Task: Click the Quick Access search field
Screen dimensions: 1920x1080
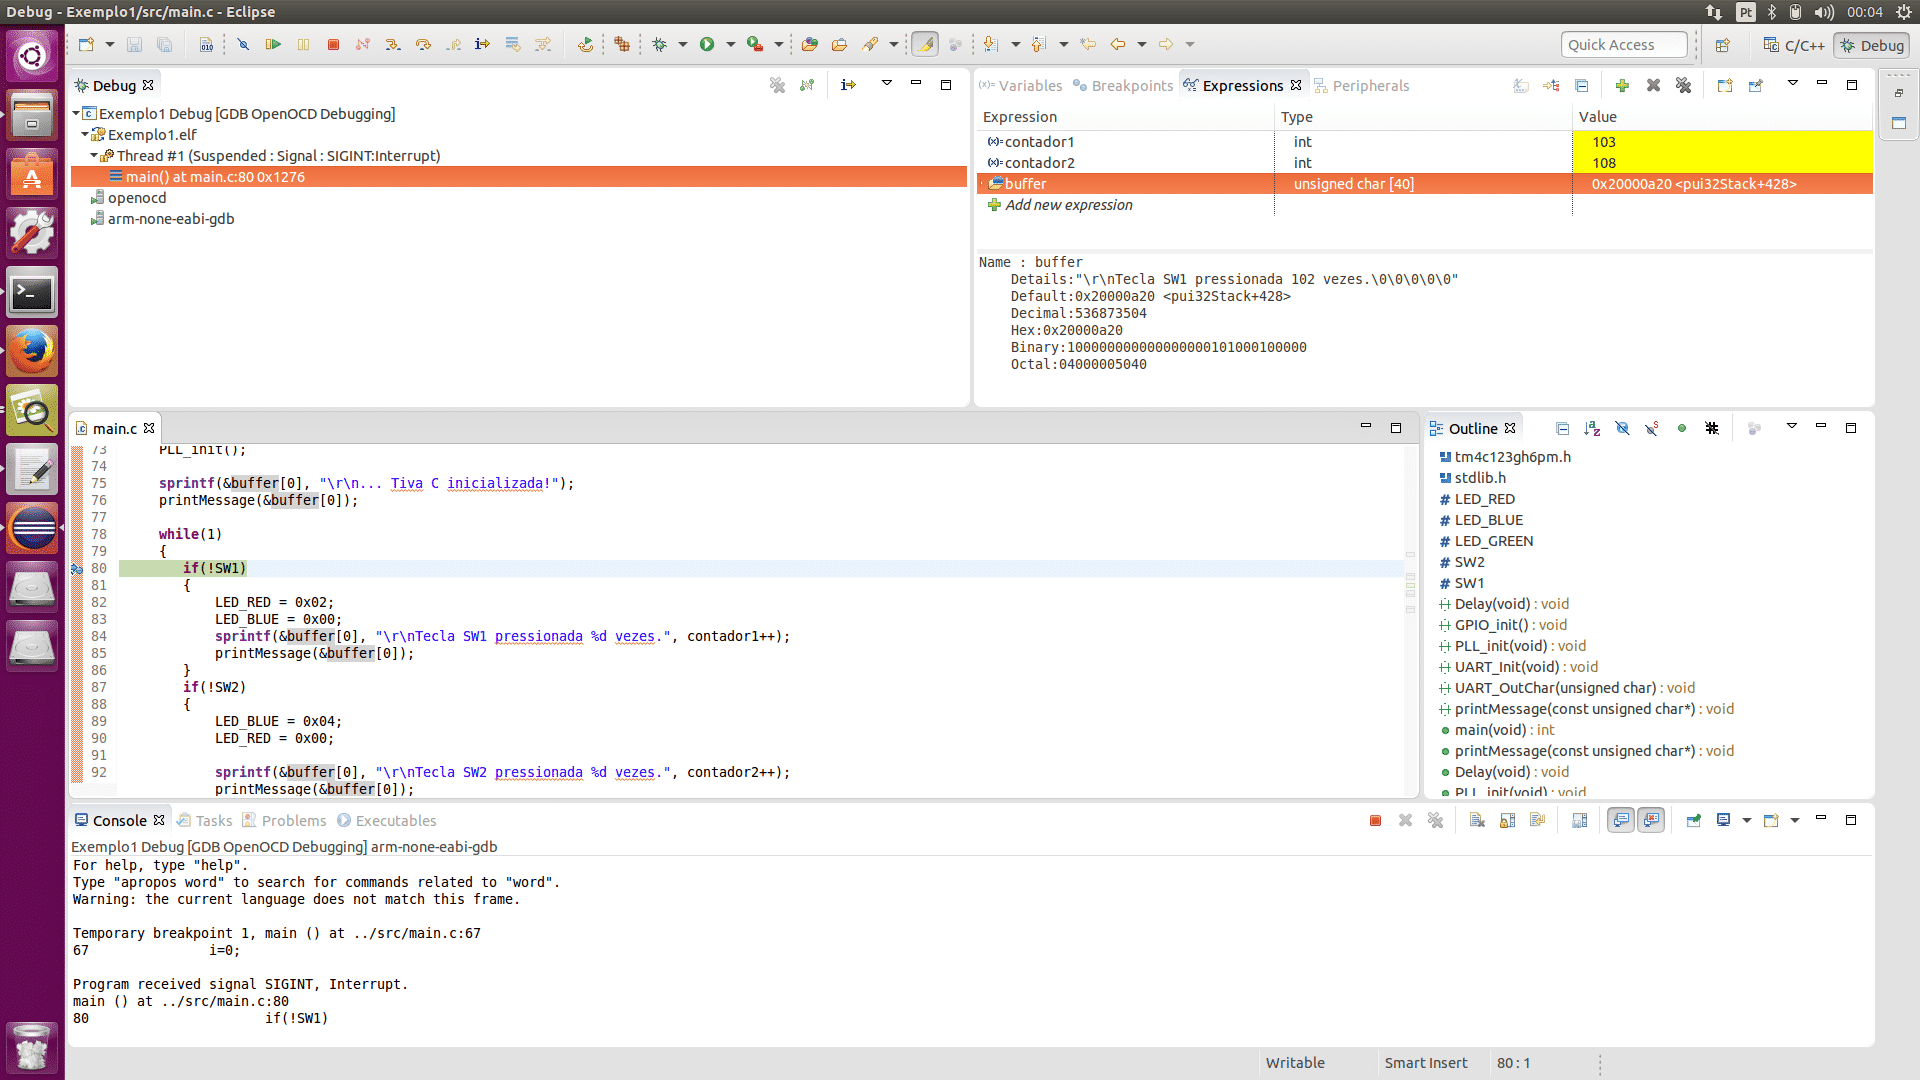Action: [1622, 45]
